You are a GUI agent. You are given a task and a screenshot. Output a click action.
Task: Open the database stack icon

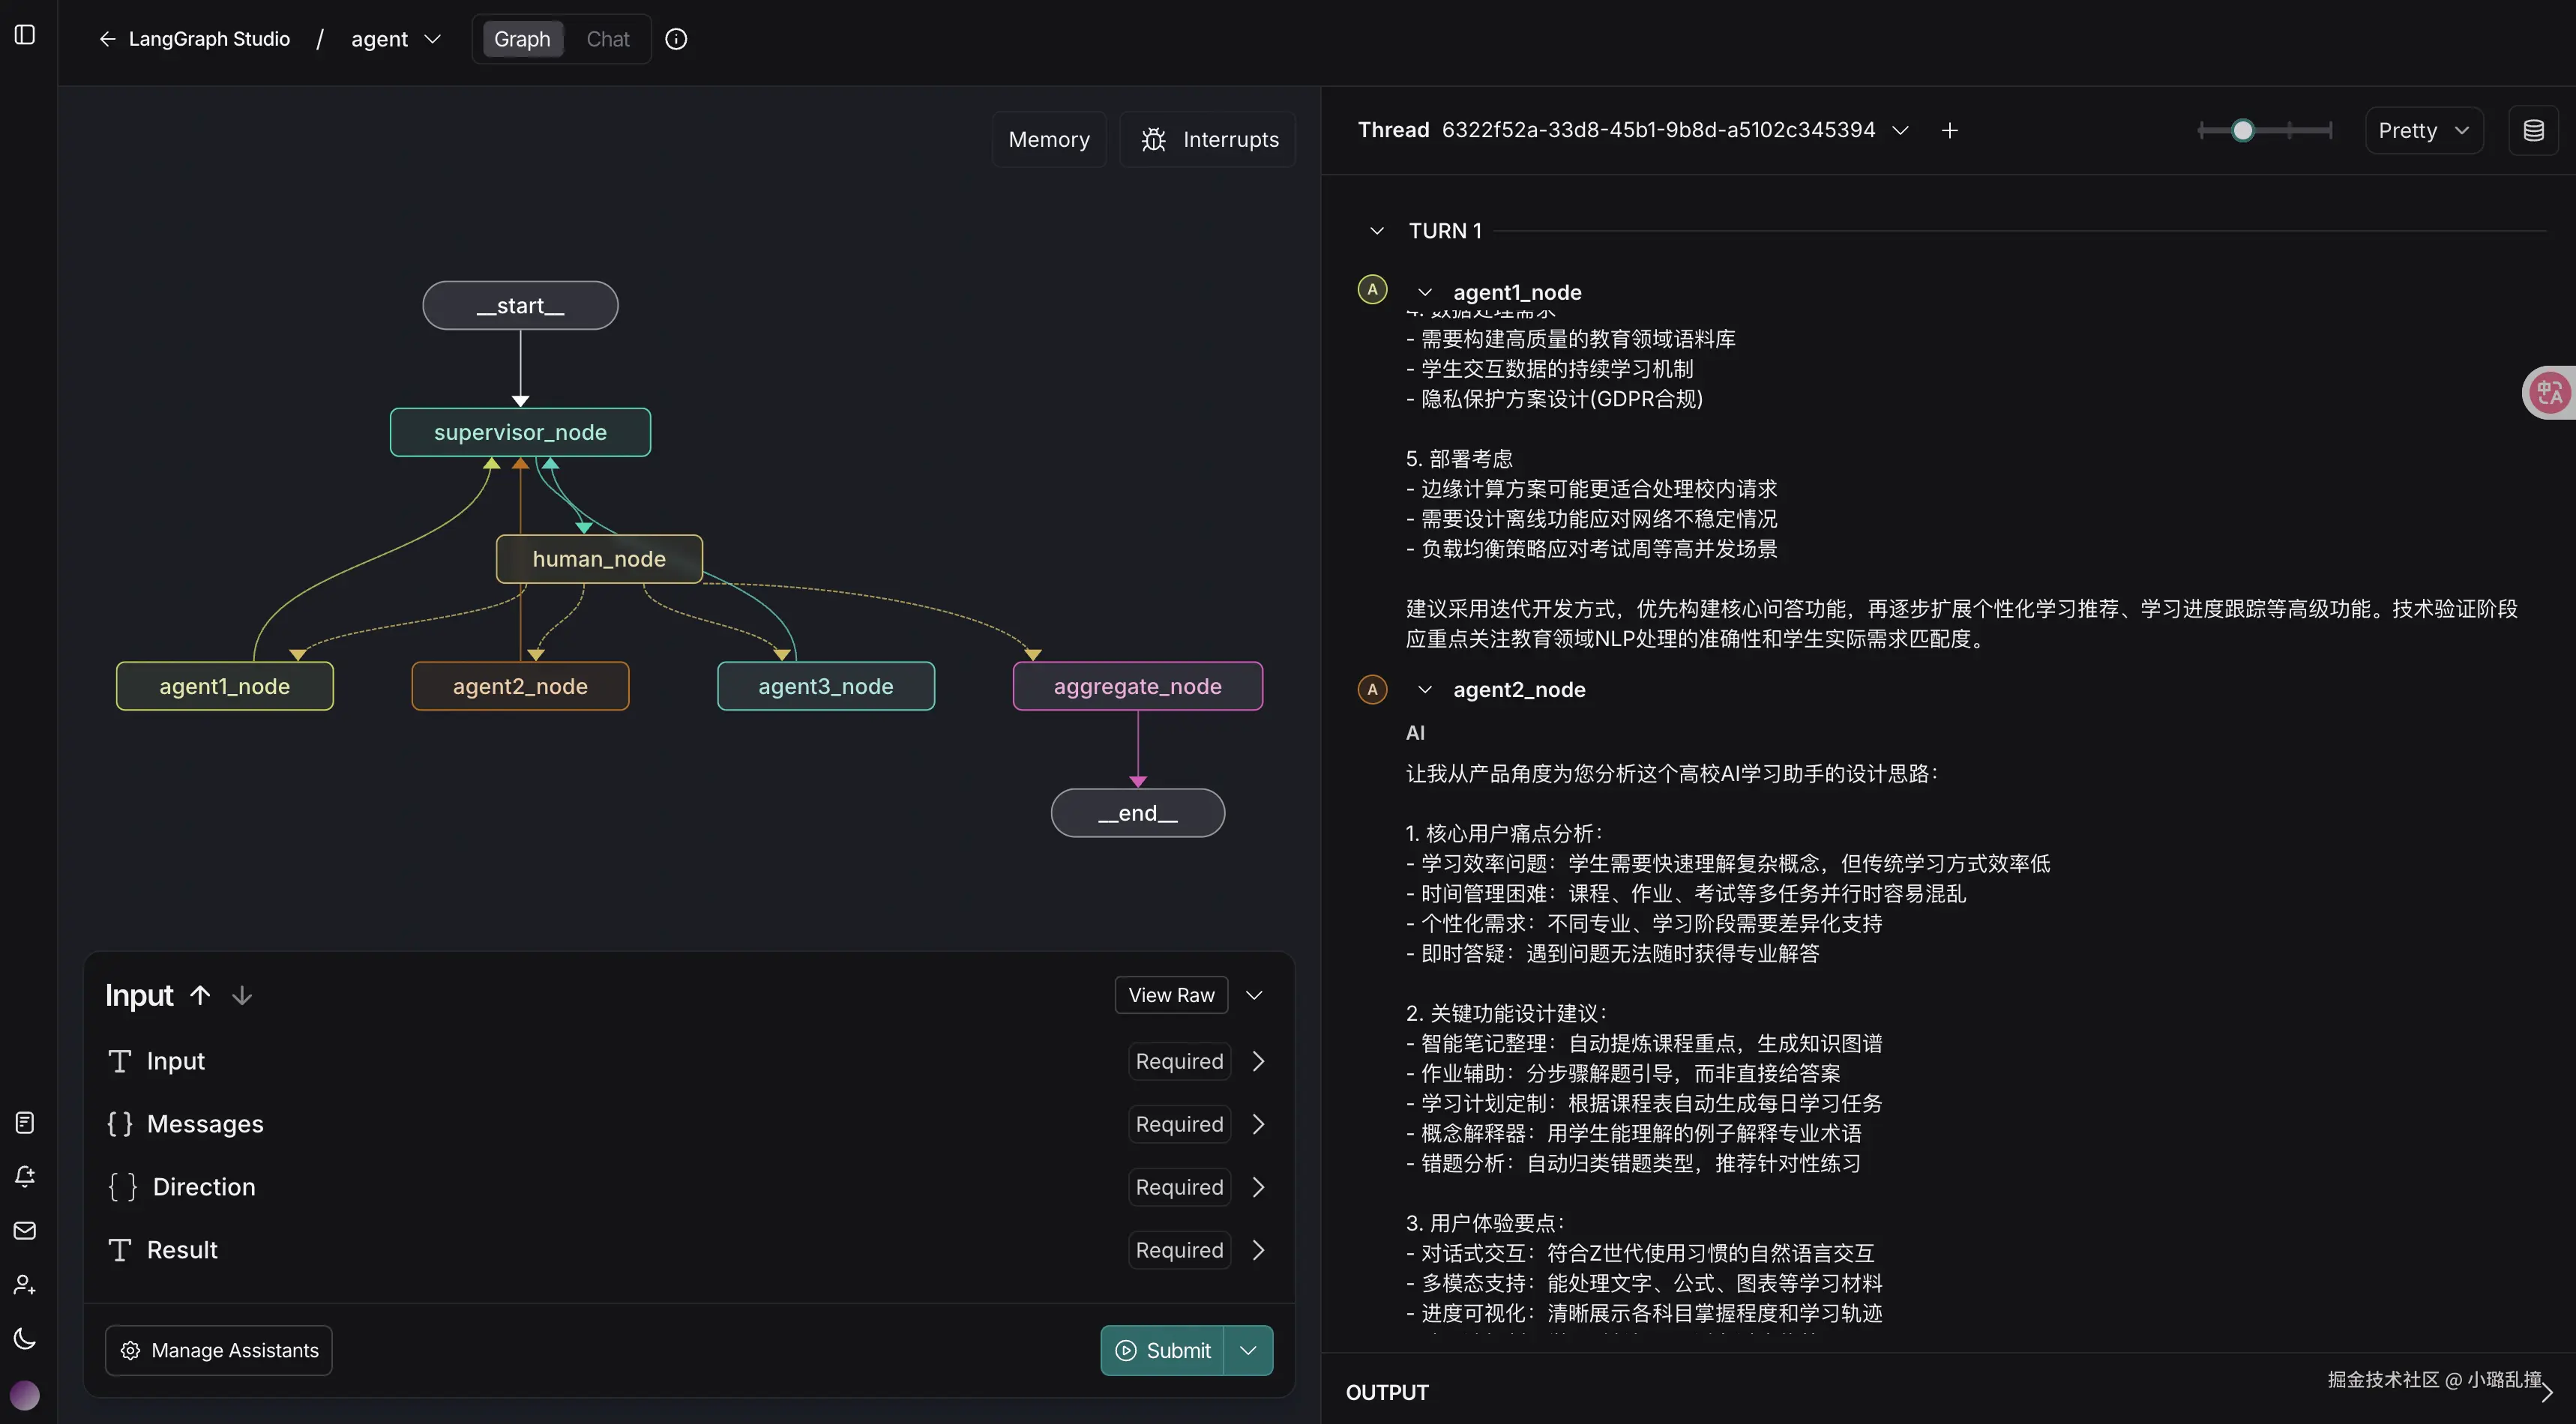[x=2533, y=131]
